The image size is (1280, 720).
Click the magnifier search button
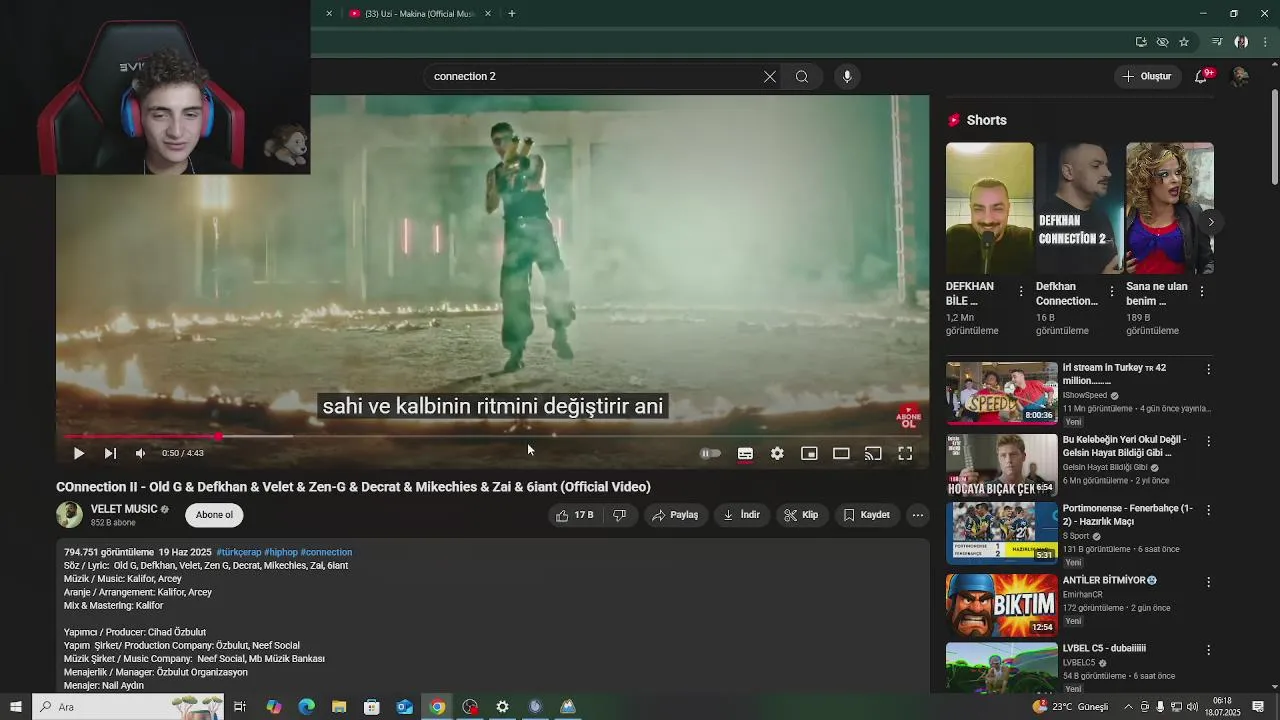pos(802,76)
